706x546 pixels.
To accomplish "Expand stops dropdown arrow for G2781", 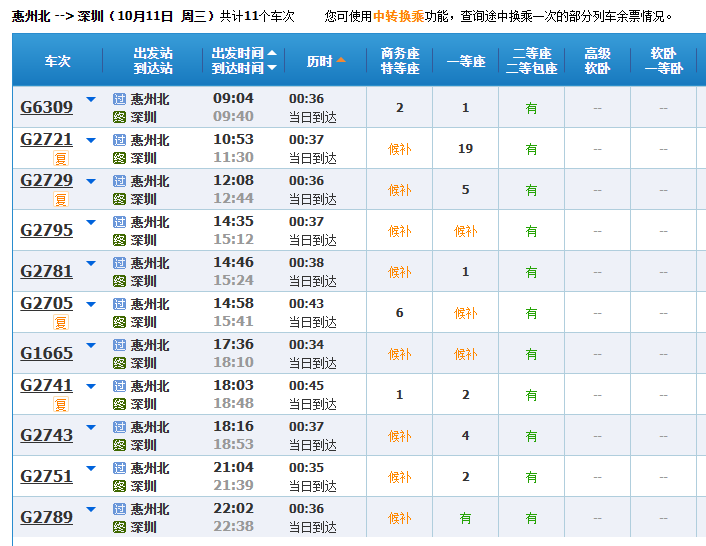I will point(91,263).
